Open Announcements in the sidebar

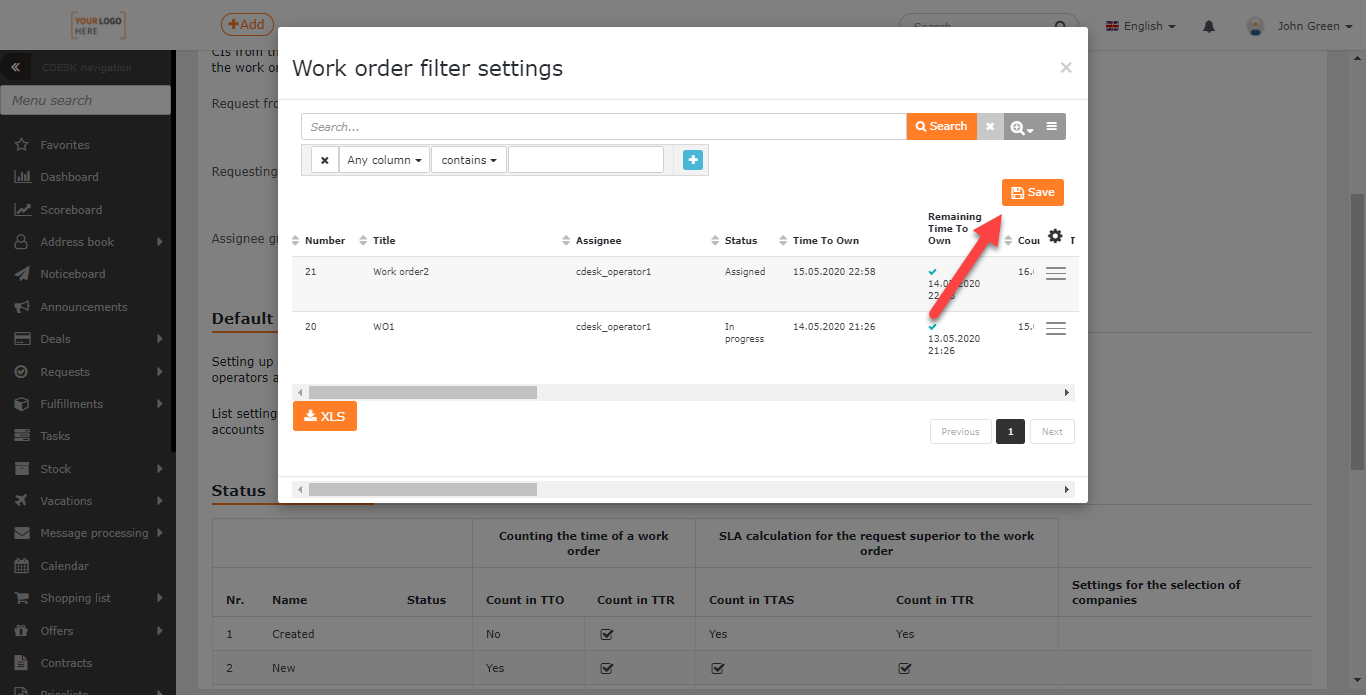84,307
